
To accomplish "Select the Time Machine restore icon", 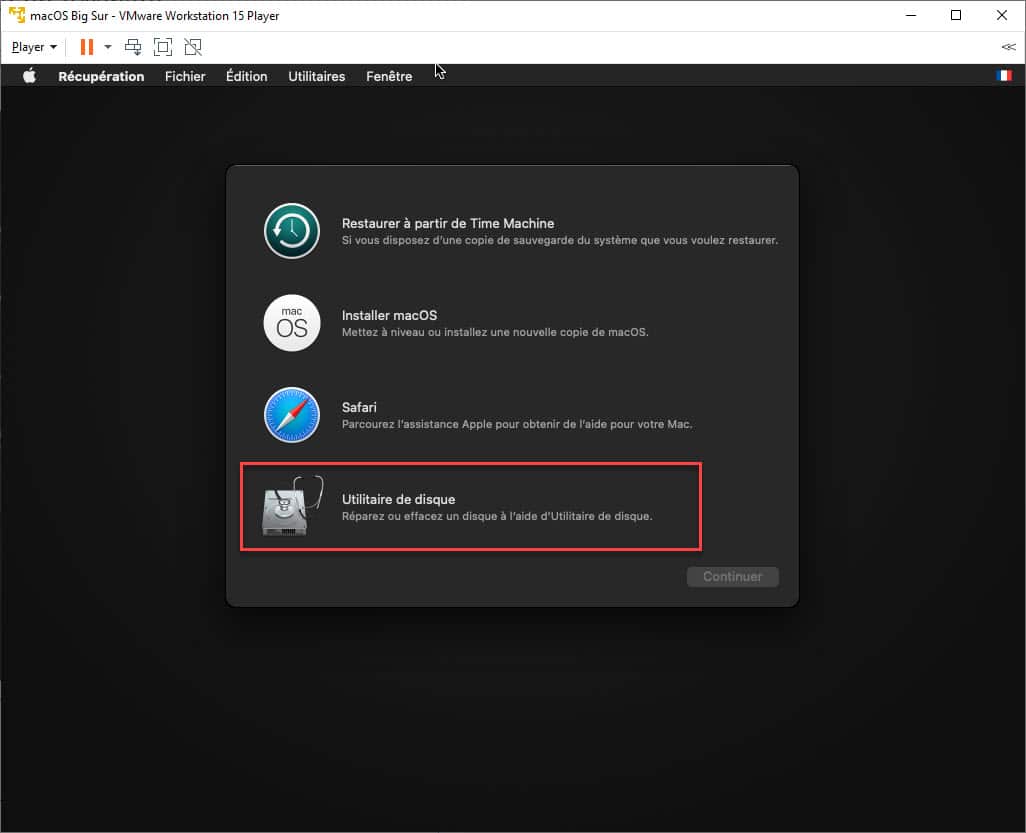I will point(292,231).
